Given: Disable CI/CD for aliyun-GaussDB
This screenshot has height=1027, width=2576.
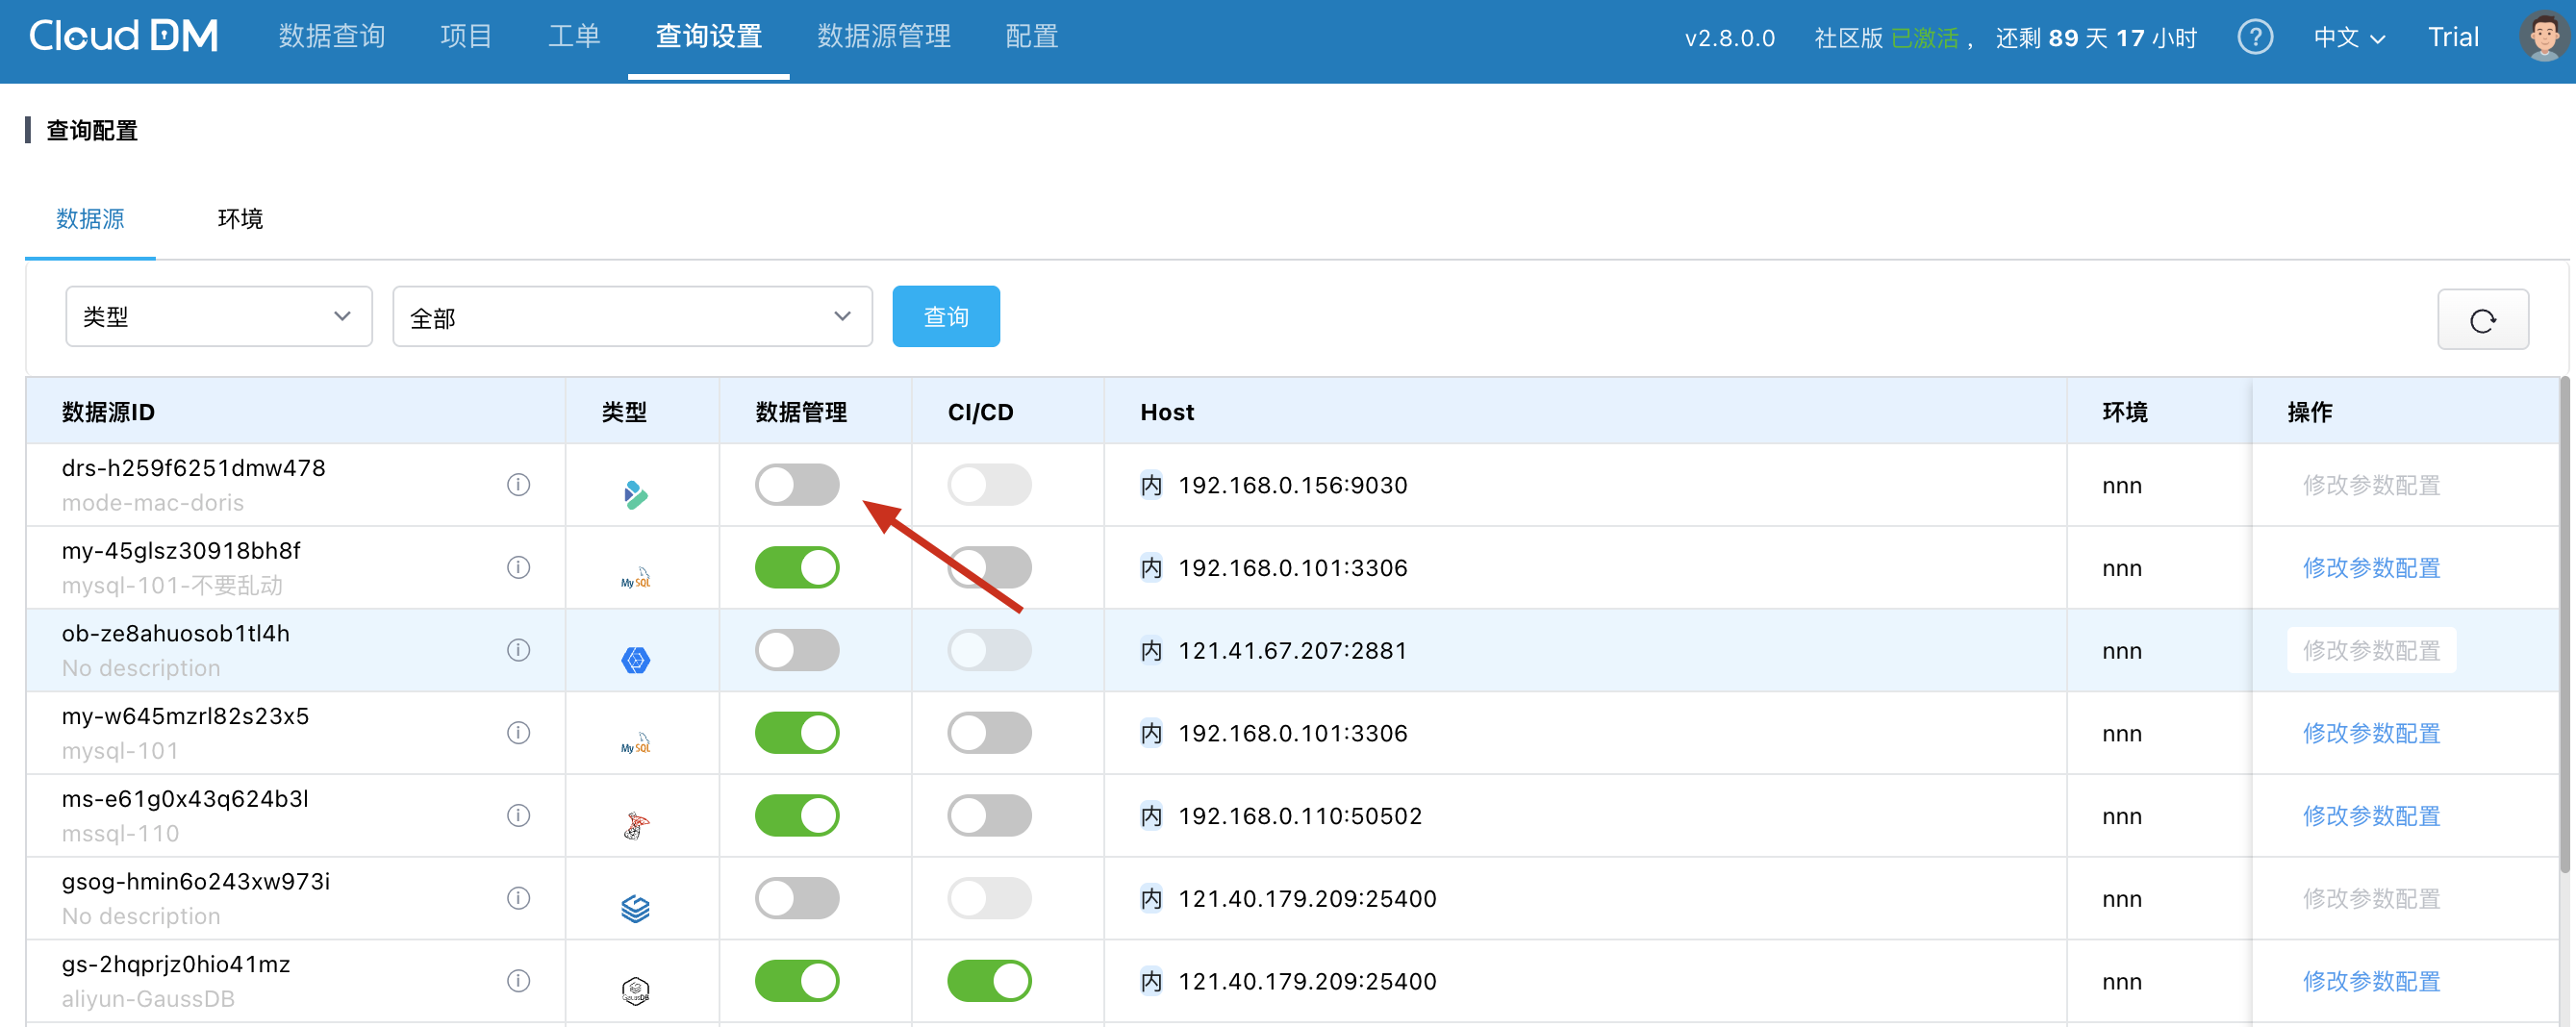Looking at the screenshot, I should (x=989, y=981).
